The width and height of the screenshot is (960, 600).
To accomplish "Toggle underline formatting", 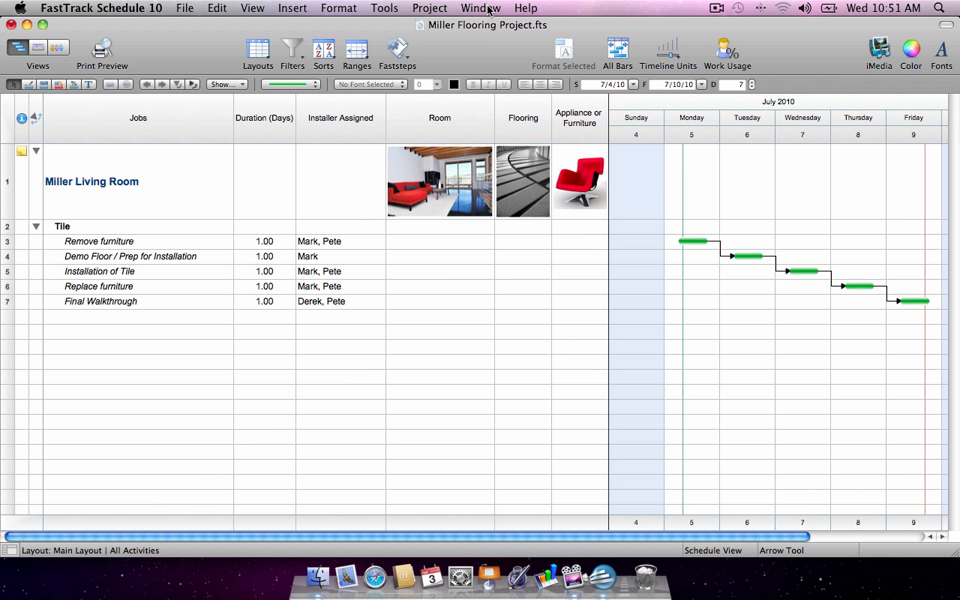I will tap(503, 84).
